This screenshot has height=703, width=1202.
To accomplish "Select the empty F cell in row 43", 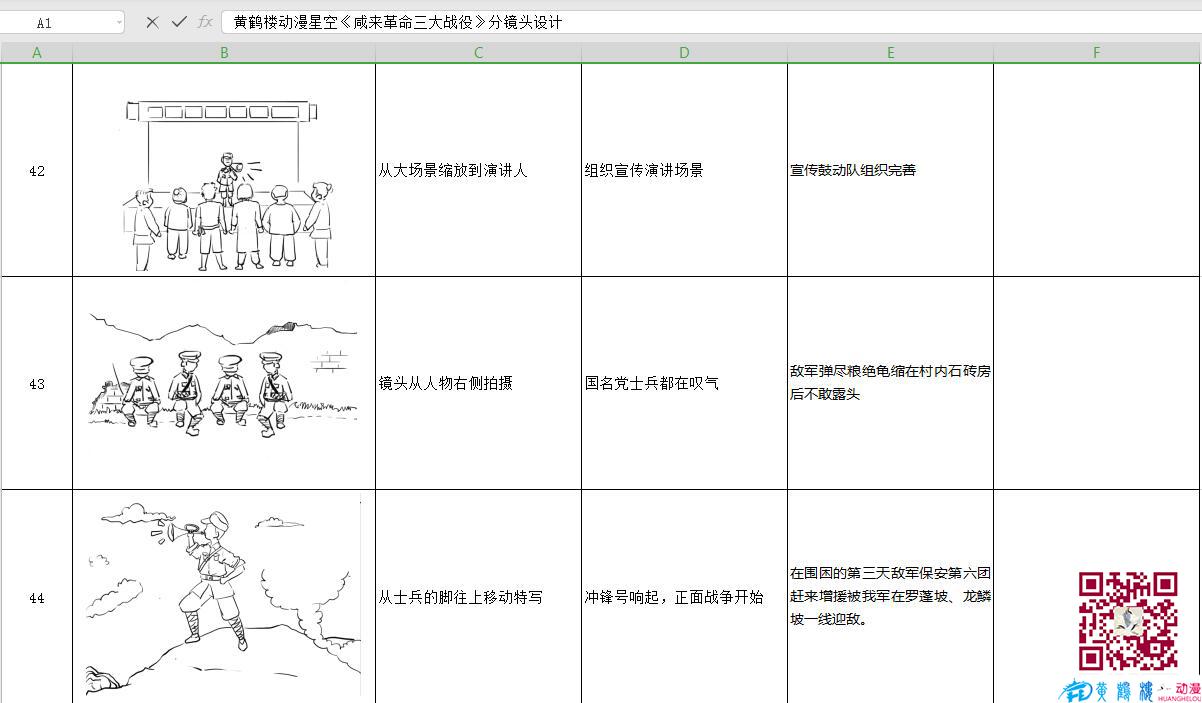I will tap(1097, 383).
